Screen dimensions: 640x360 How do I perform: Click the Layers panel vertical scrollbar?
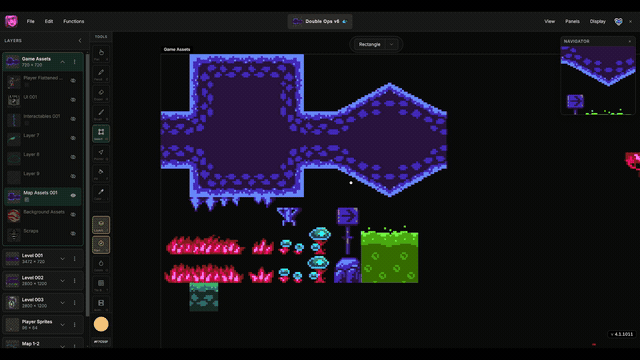pyautogui.click(x=87, y=184)
